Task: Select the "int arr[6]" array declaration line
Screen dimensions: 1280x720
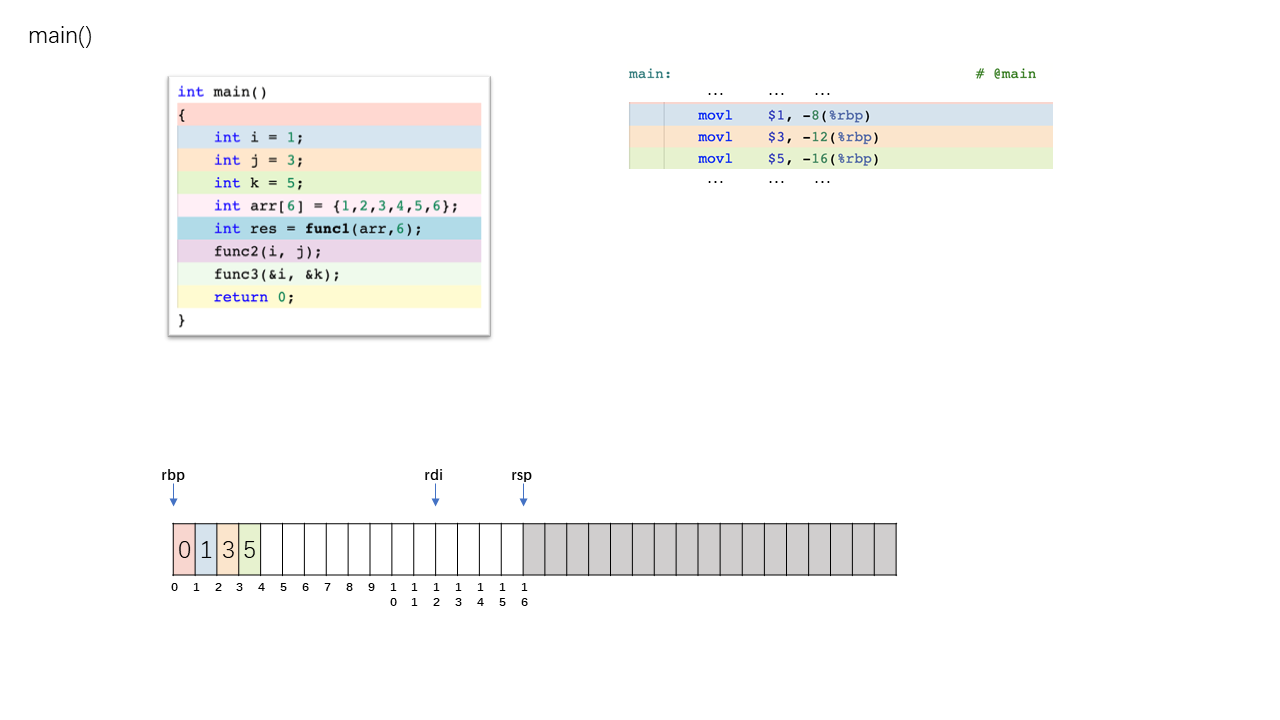Action: (329, 206)
